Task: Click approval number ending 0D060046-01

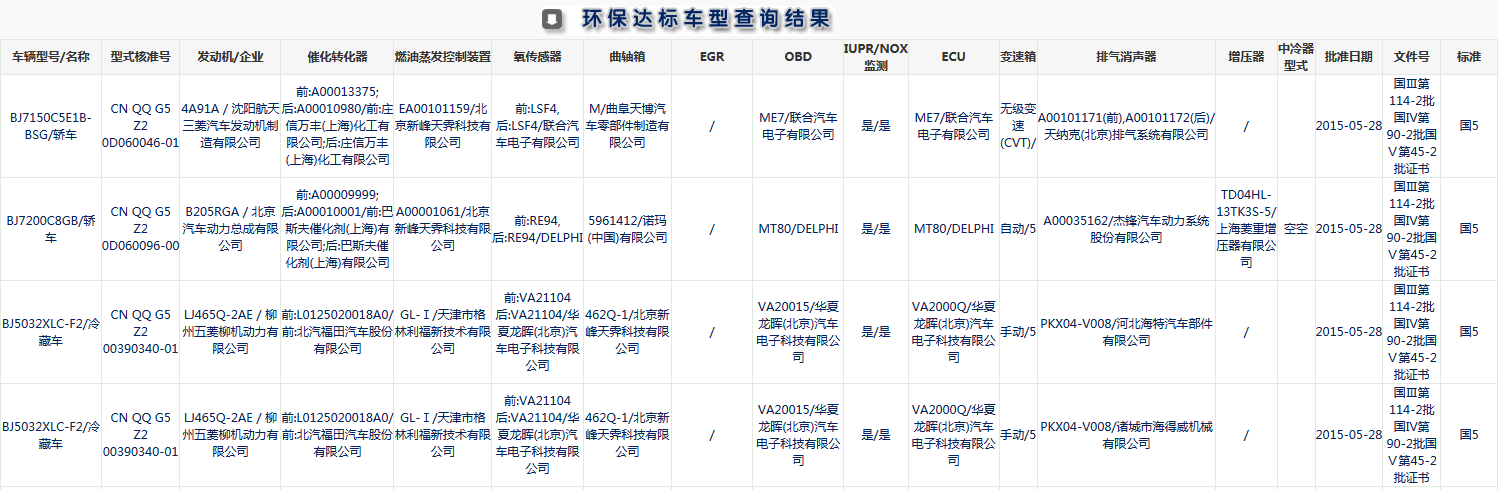Action: click(141, 126)
